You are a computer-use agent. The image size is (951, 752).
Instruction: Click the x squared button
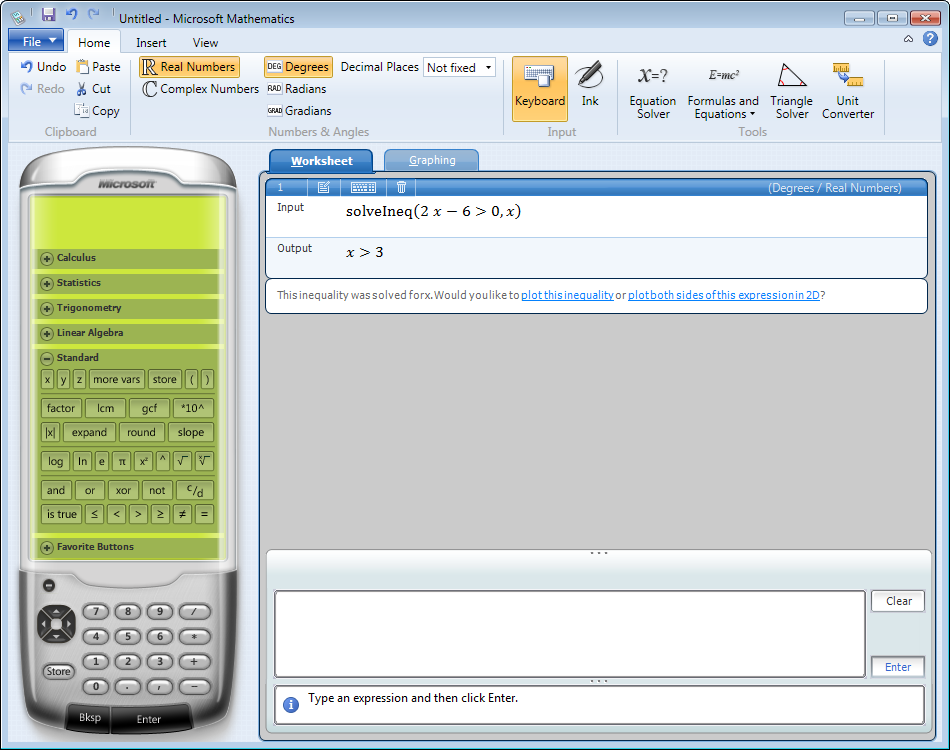pyautogui.click(x=143, y=462)
